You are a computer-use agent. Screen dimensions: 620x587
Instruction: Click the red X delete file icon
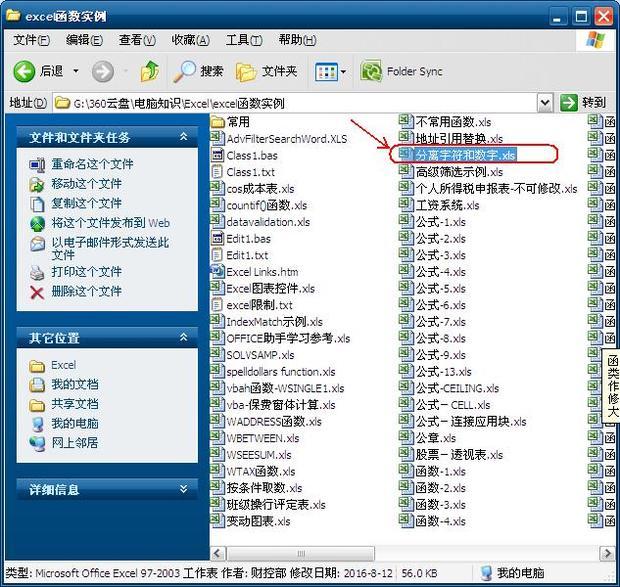point(37,292)
